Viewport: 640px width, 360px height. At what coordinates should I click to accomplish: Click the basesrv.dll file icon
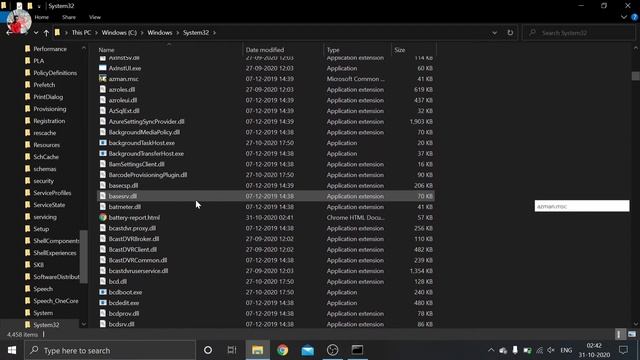[103, 196]
